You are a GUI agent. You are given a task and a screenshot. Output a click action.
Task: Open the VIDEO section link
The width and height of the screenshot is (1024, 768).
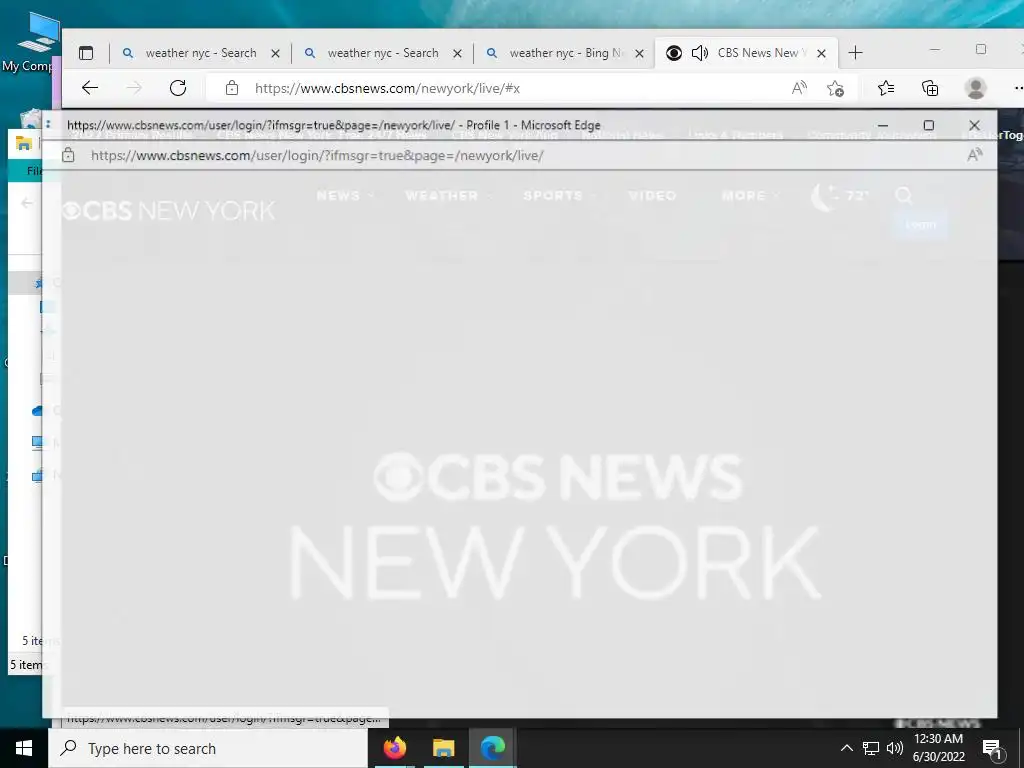click(652, 195)
